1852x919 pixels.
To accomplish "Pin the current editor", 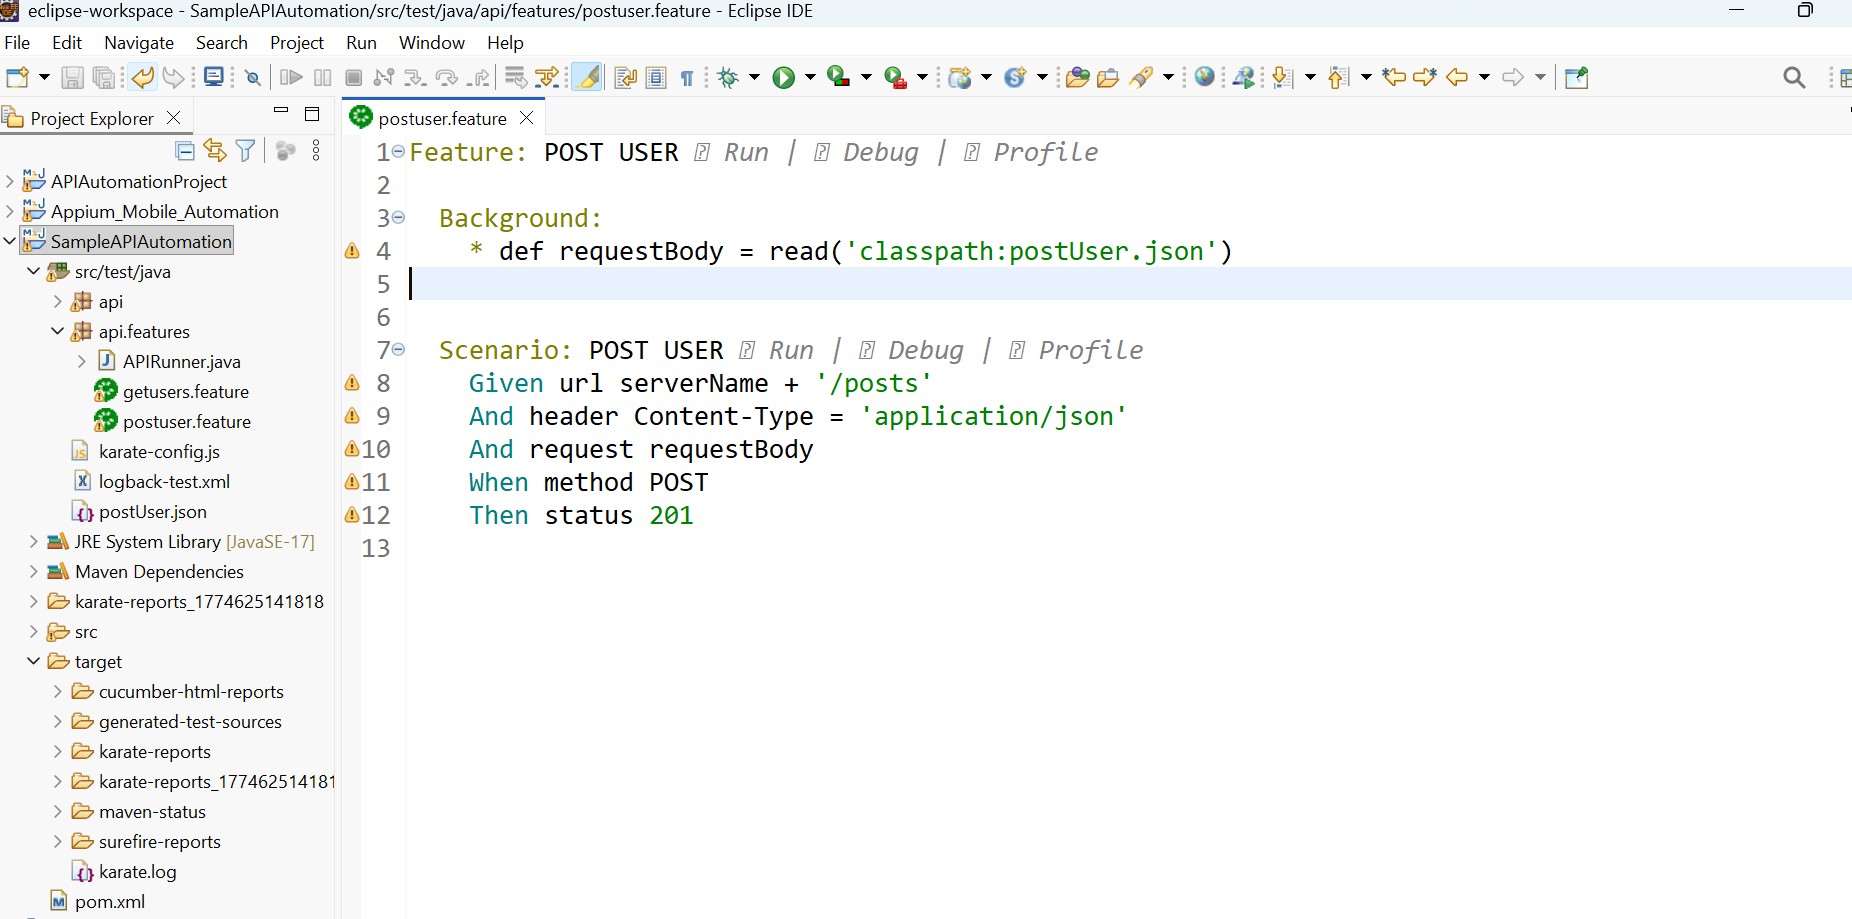I will (1577, 77).
